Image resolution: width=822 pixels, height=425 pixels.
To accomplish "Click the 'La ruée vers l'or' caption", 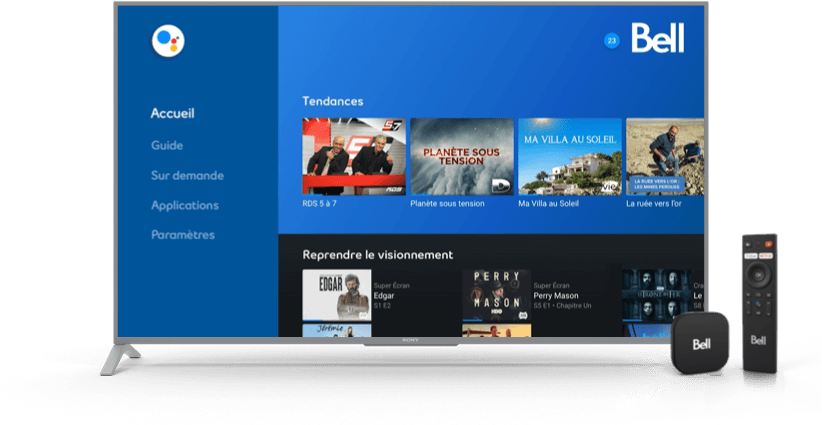I will [653, 203].
